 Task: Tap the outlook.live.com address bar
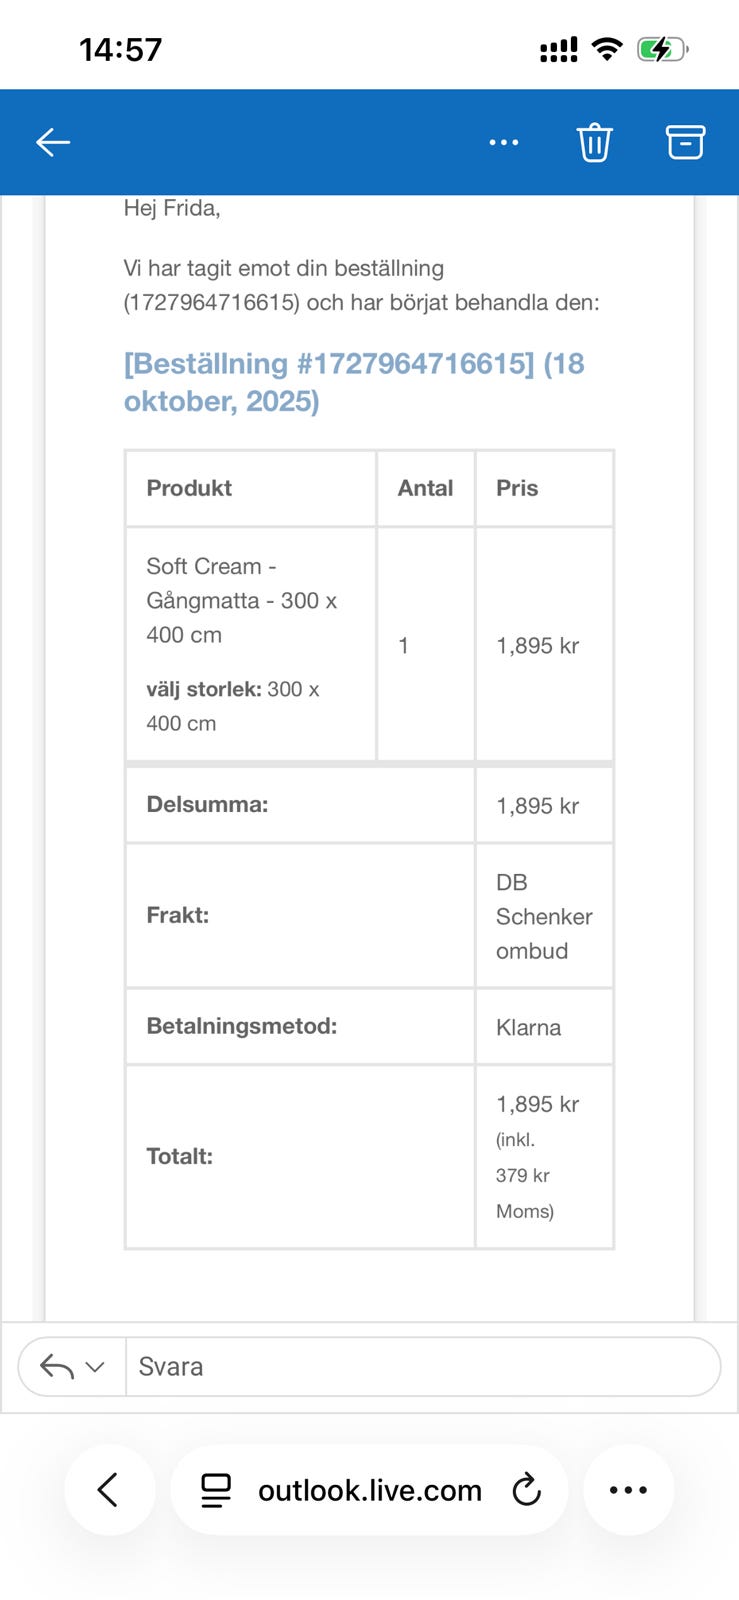369,1490
